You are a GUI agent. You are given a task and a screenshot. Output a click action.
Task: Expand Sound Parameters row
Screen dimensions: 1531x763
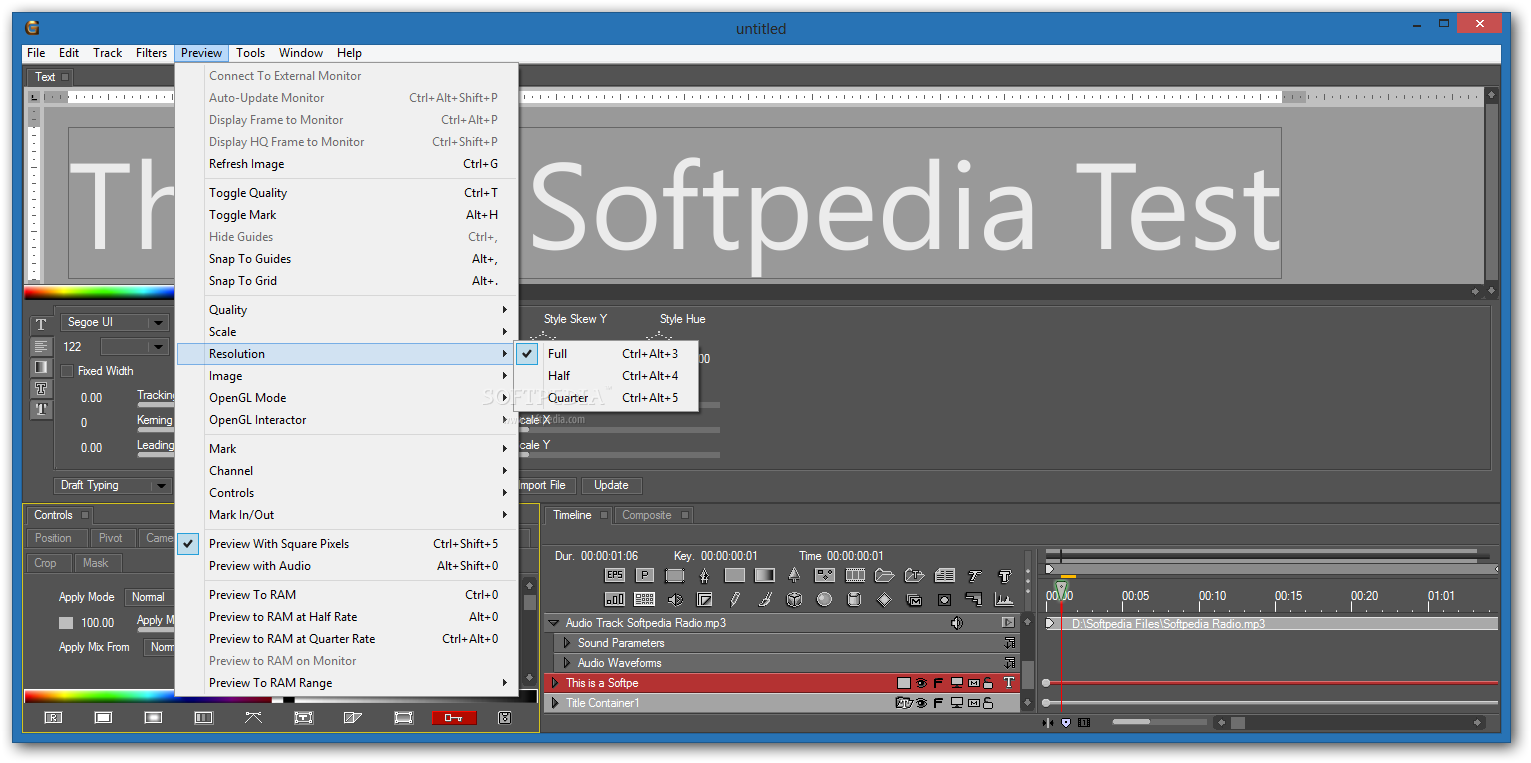coord(567,643)
